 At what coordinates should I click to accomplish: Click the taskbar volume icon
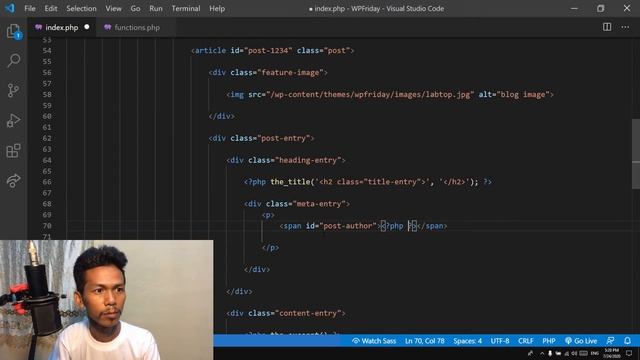[574, 353]
